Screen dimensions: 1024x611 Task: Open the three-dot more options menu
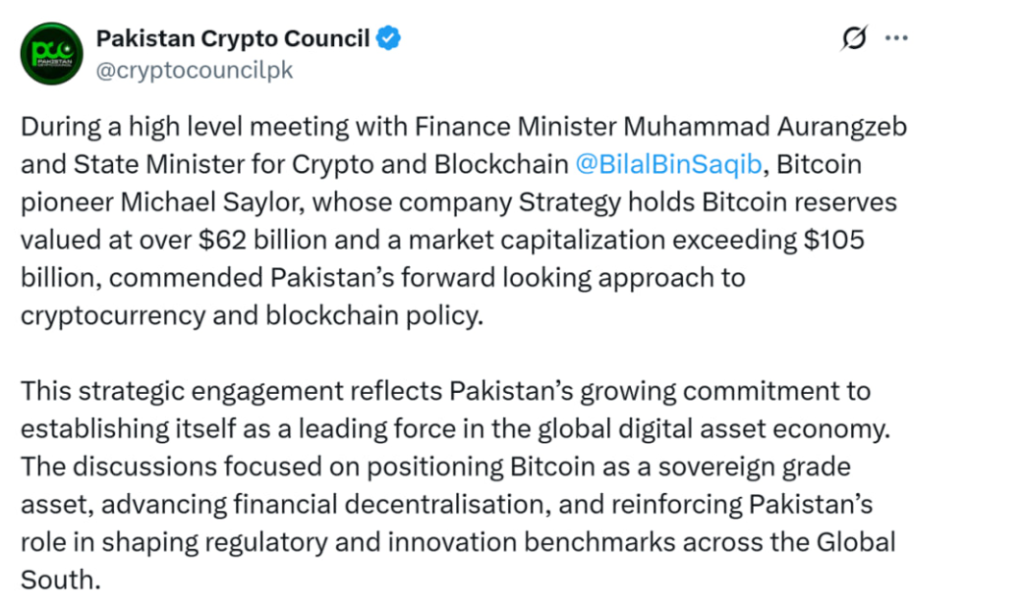(x=897, y=39)
